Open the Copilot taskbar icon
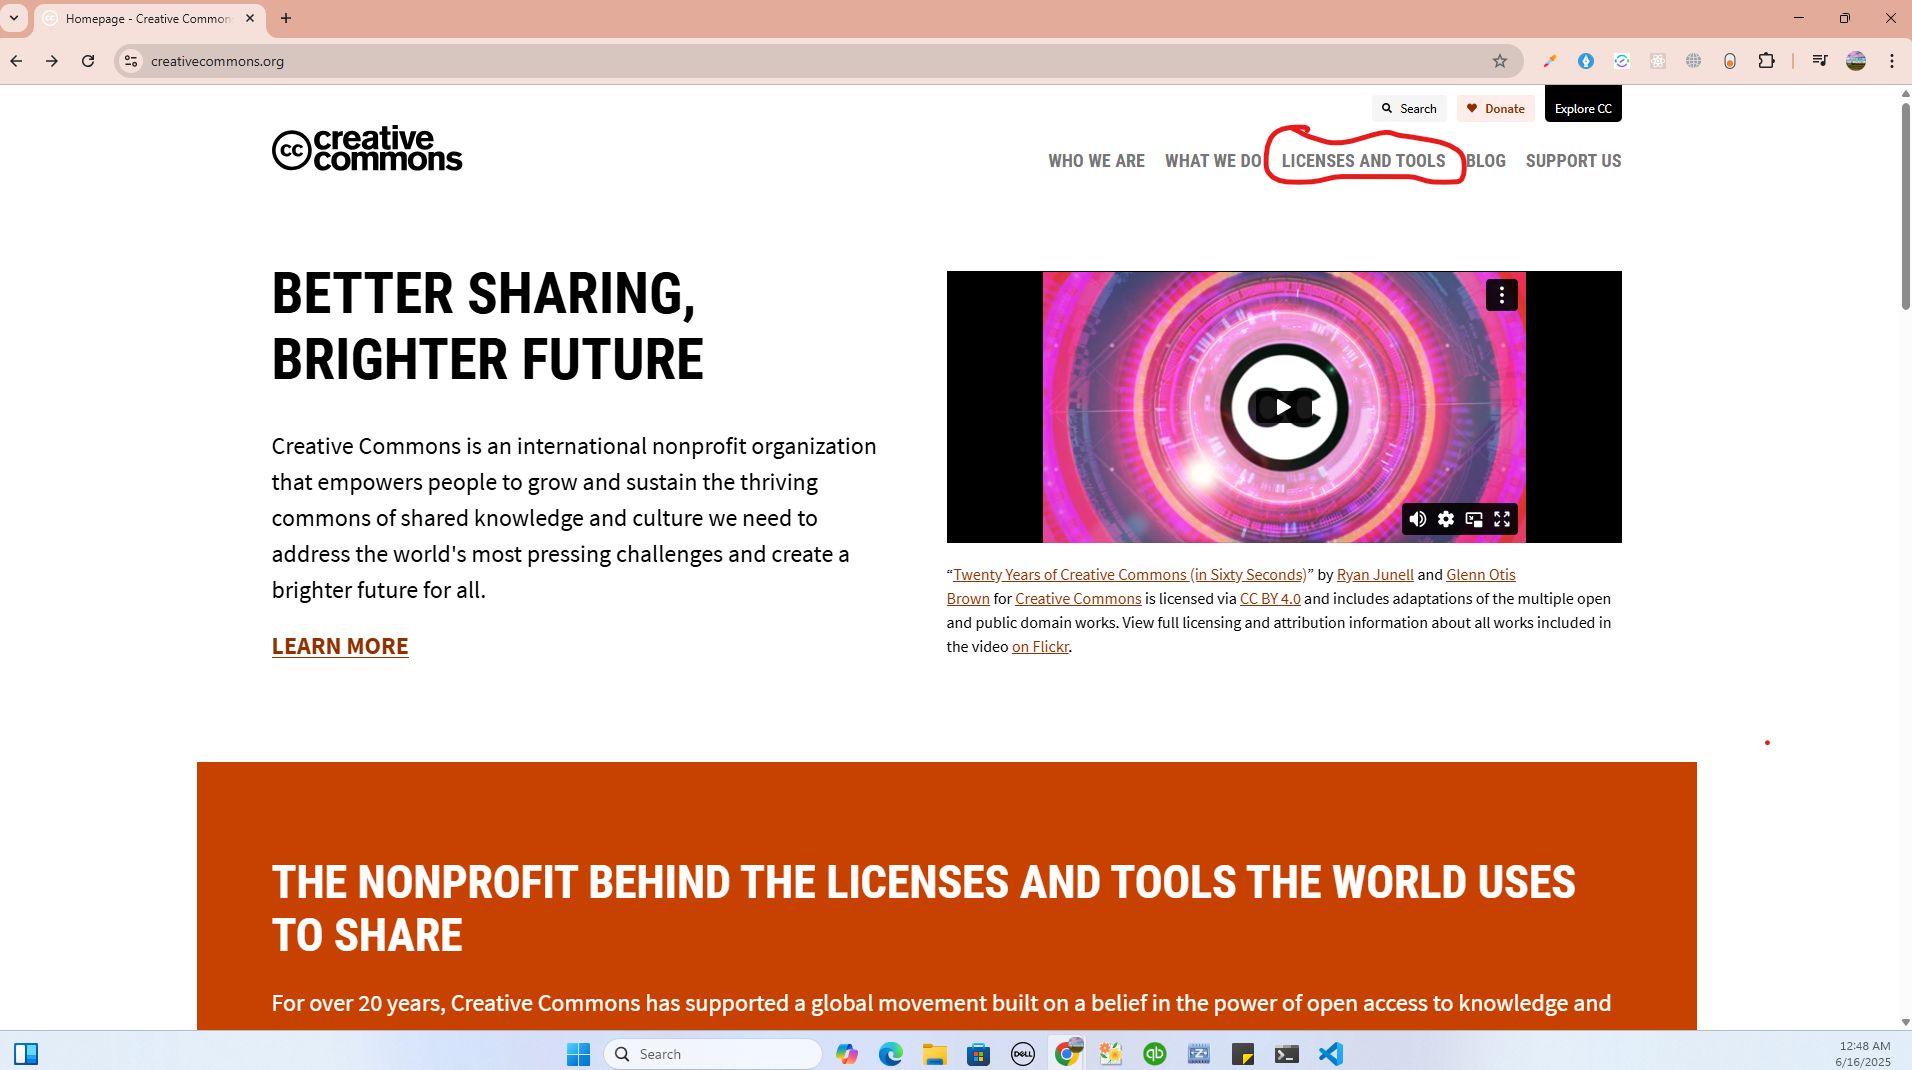 pos(847,1054)
